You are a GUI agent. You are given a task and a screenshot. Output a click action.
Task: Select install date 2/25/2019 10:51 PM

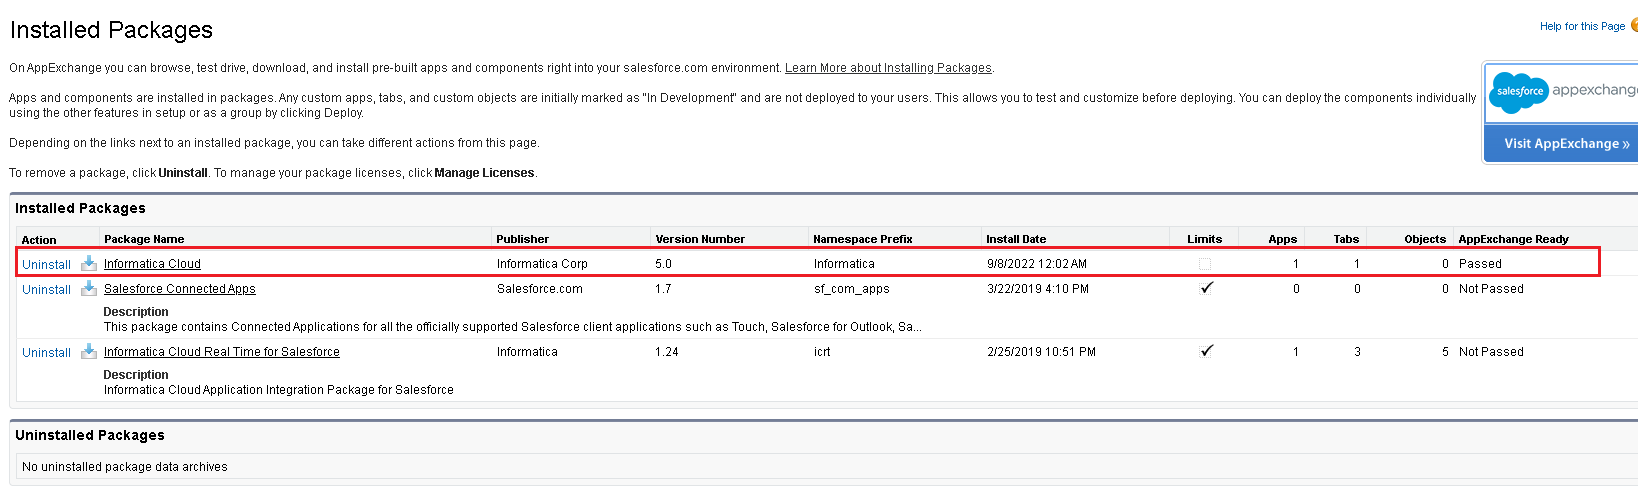pyautogui.click(x=1041, y=352)
